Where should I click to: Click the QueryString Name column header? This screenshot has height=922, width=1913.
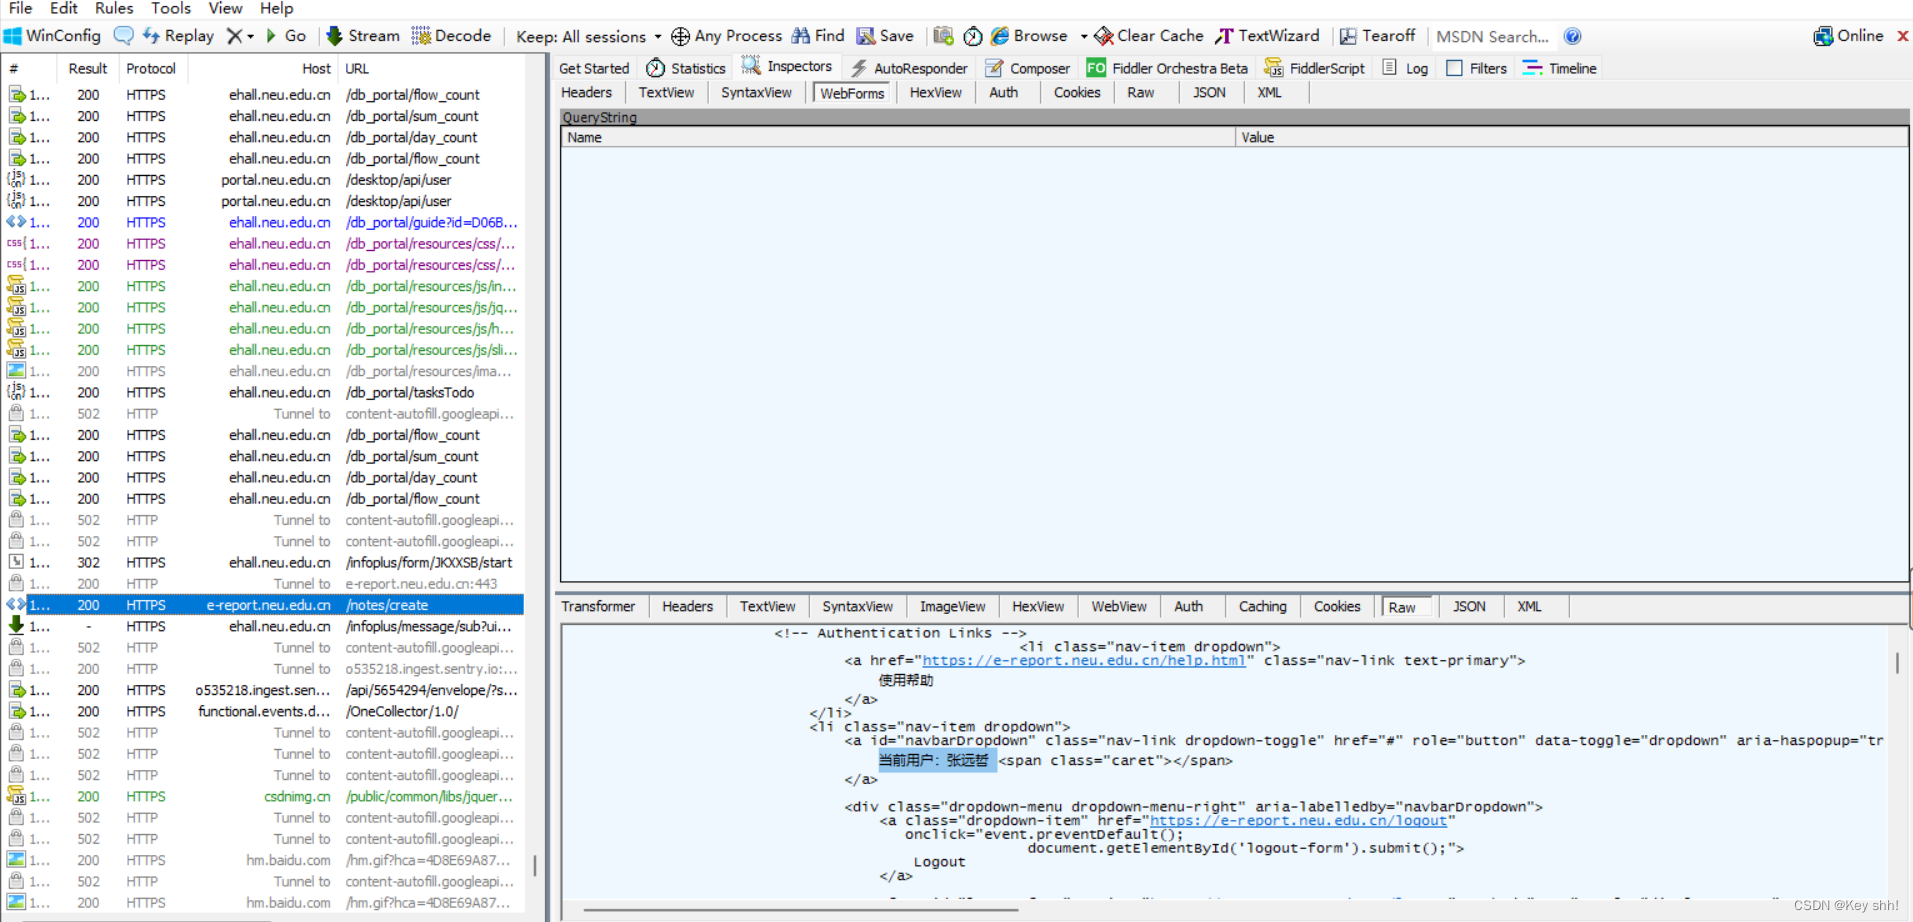[898, 137]
